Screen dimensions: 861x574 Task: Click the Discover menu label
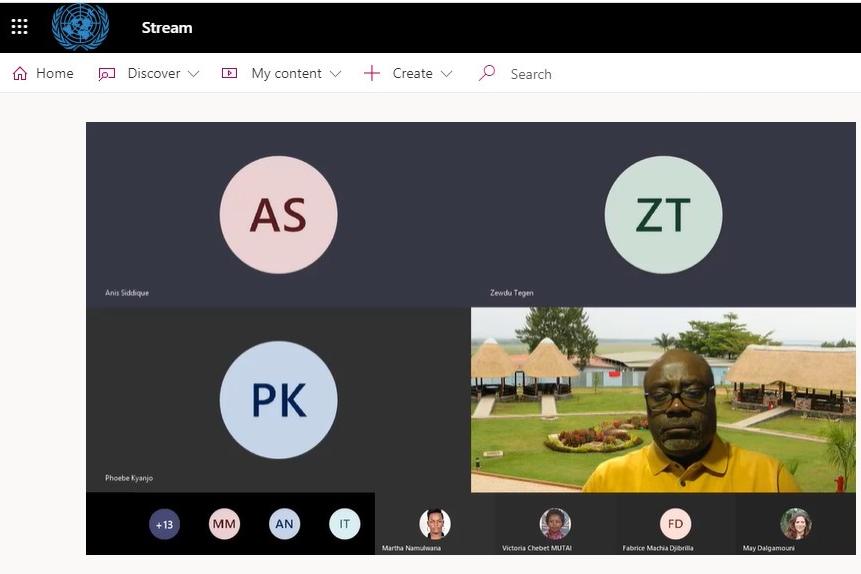pyautogui.click(x=153, y=73)
